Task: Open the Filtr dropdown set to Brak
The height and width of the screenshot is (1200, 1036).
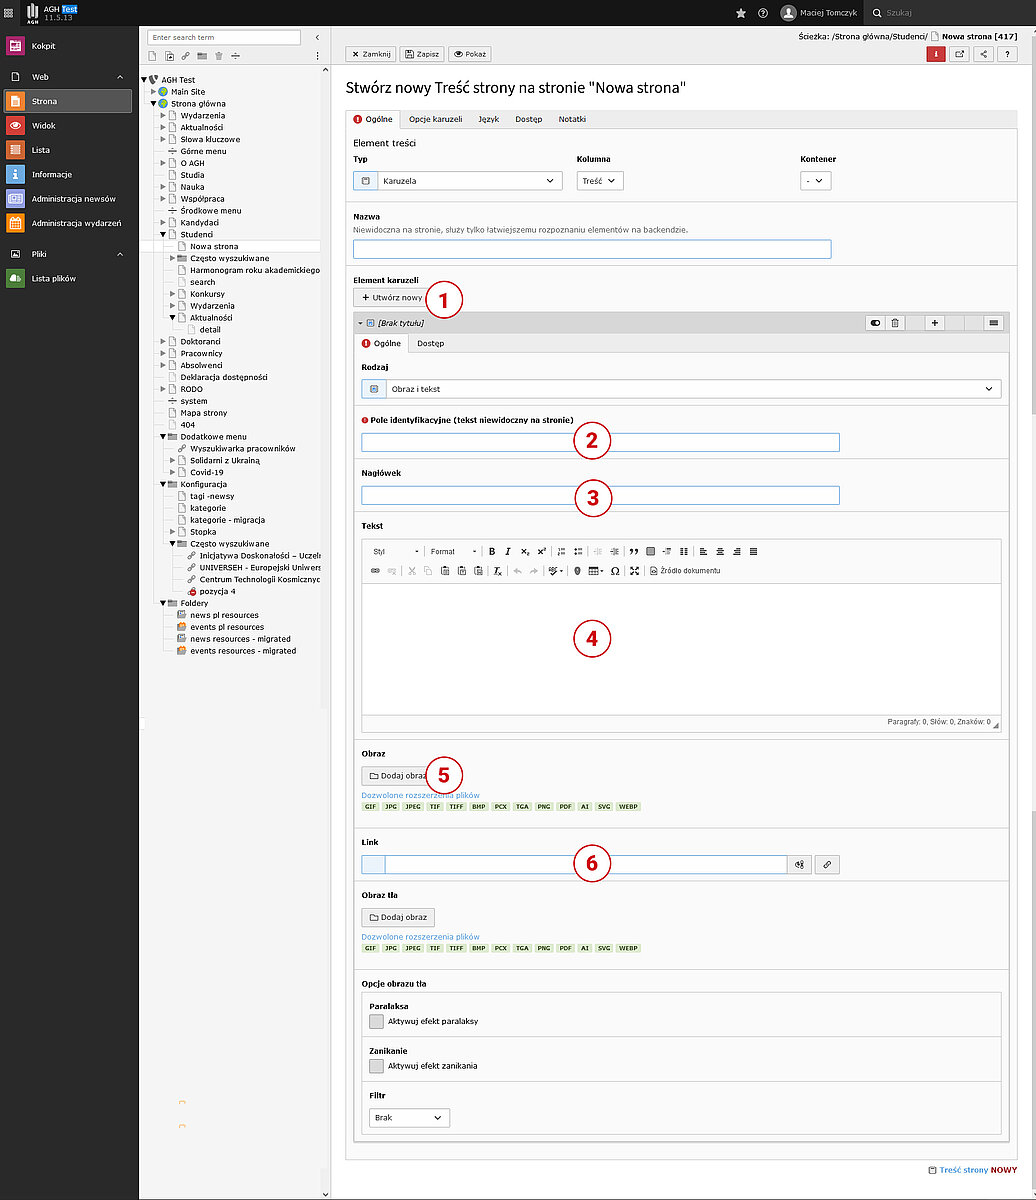Action: point(410,1117)
